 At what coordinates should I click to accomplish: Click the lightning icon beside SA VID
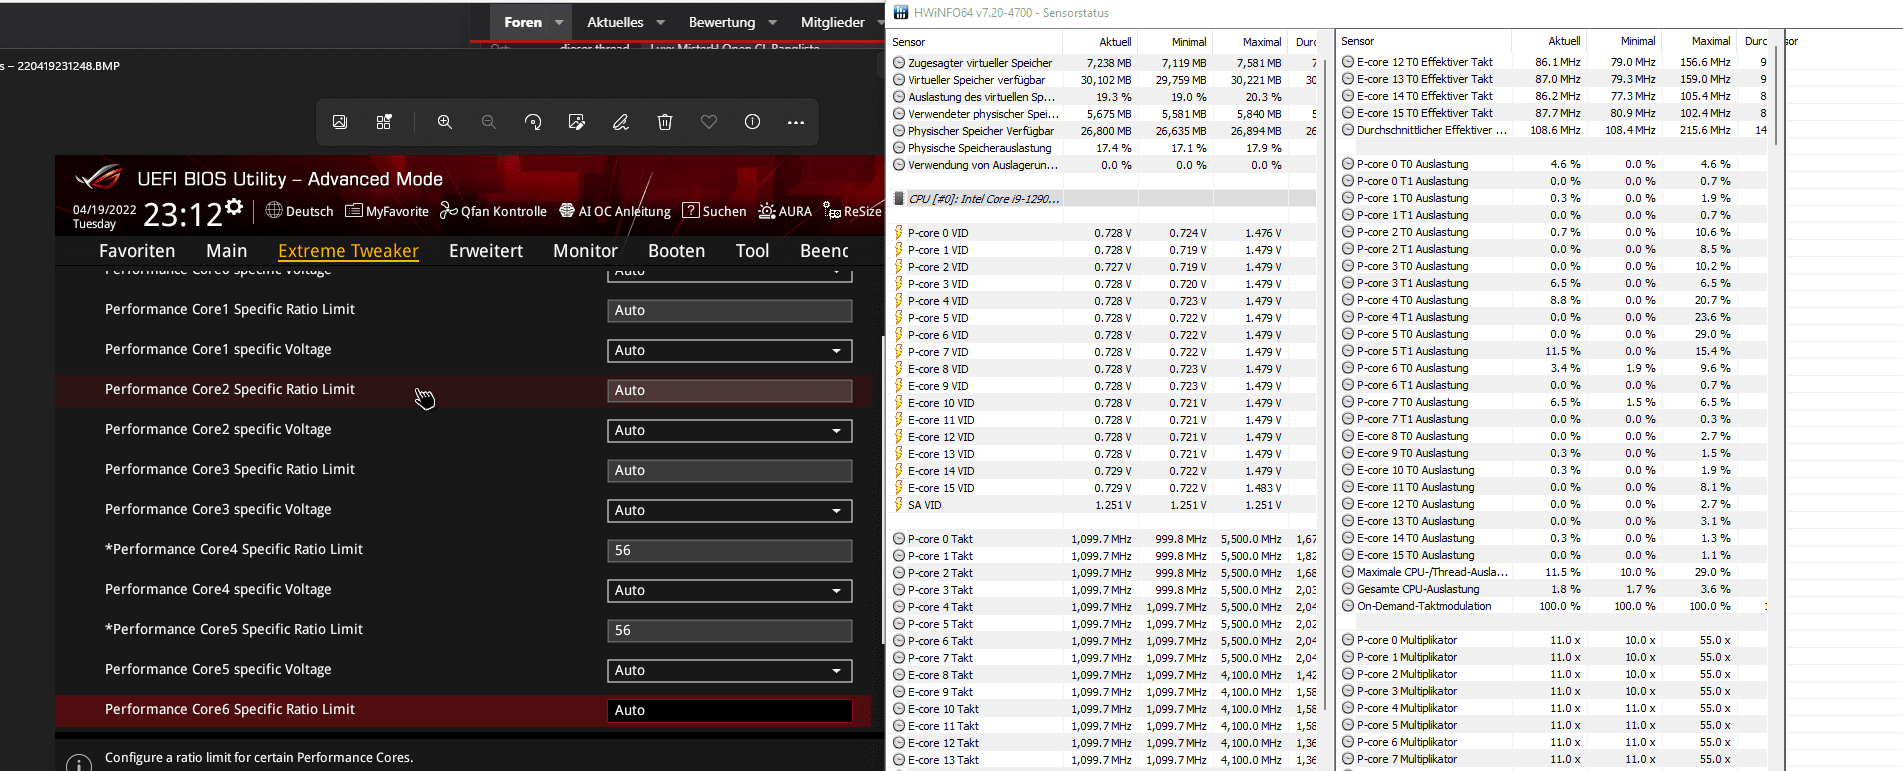click(899, 505)
